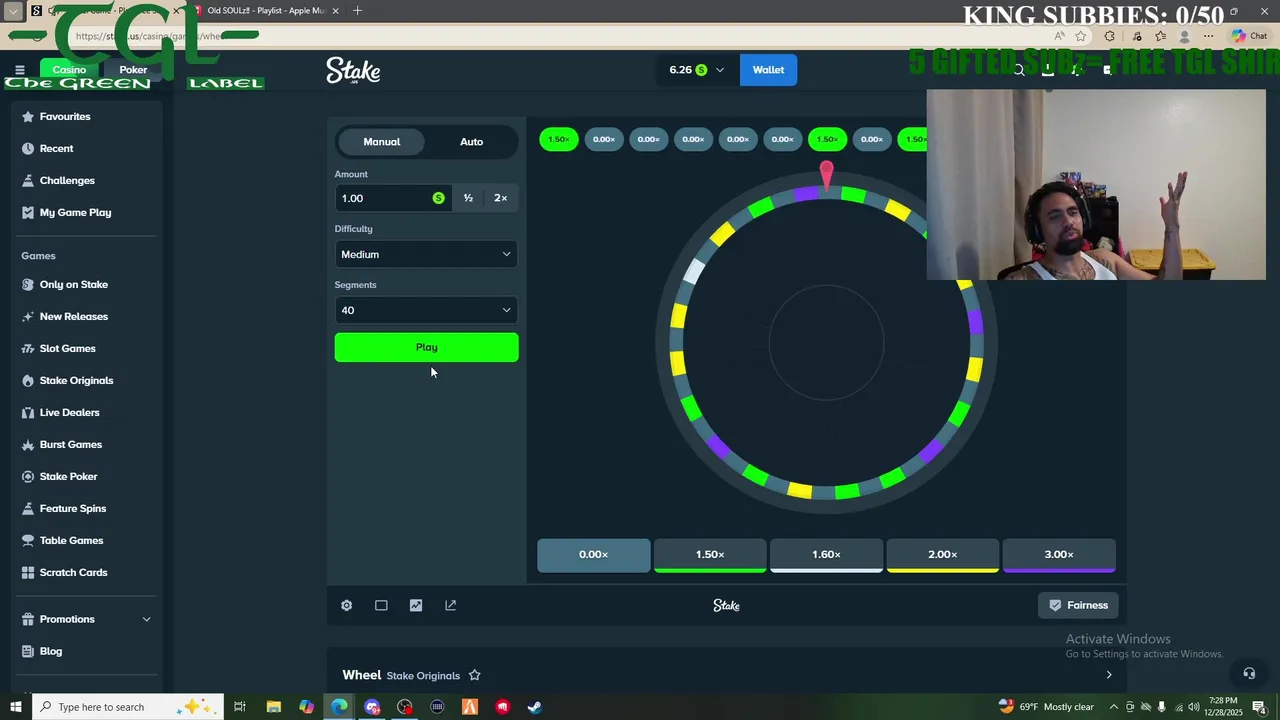Open browser extensions puzzle icon
The width and height of the screenshot is (1280, 720).
click(x=1109, y=36)
